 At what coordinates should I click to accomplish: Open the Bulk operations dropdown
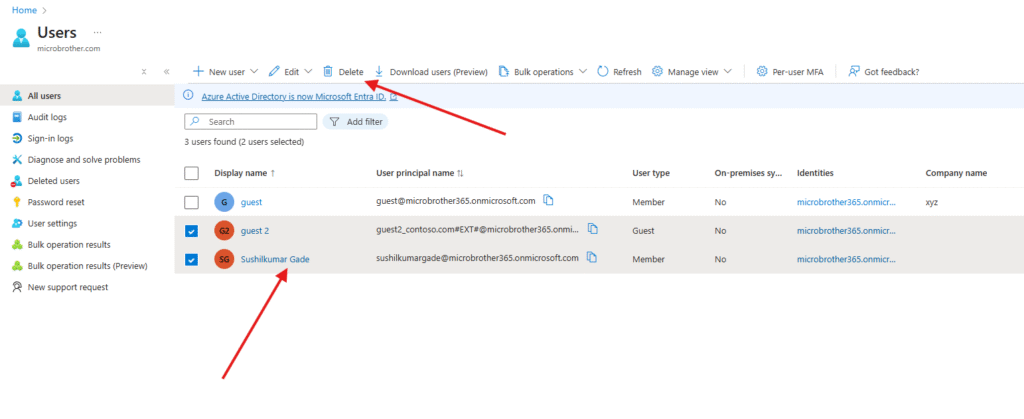(582, 72)
